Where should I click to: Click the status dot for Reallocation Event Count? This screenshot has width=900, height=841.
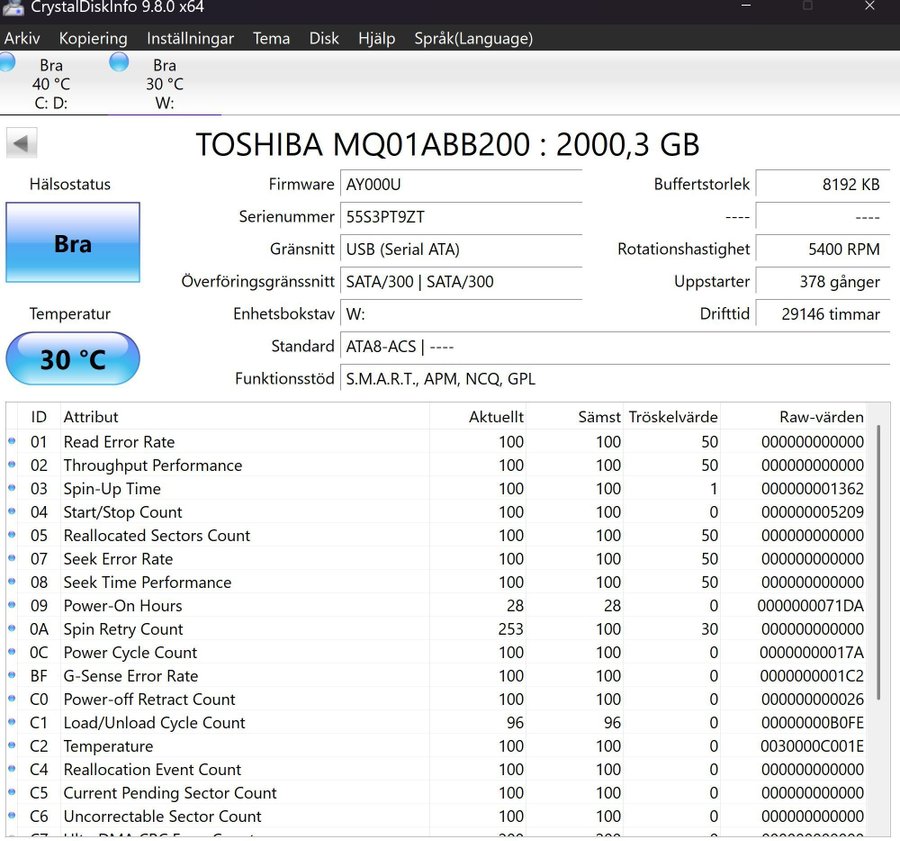click(11, 769)
